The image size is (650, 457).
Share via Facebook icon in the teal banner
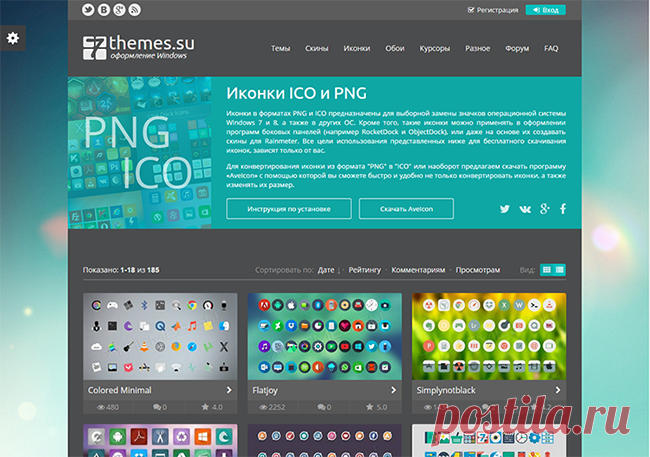[563, 209]
